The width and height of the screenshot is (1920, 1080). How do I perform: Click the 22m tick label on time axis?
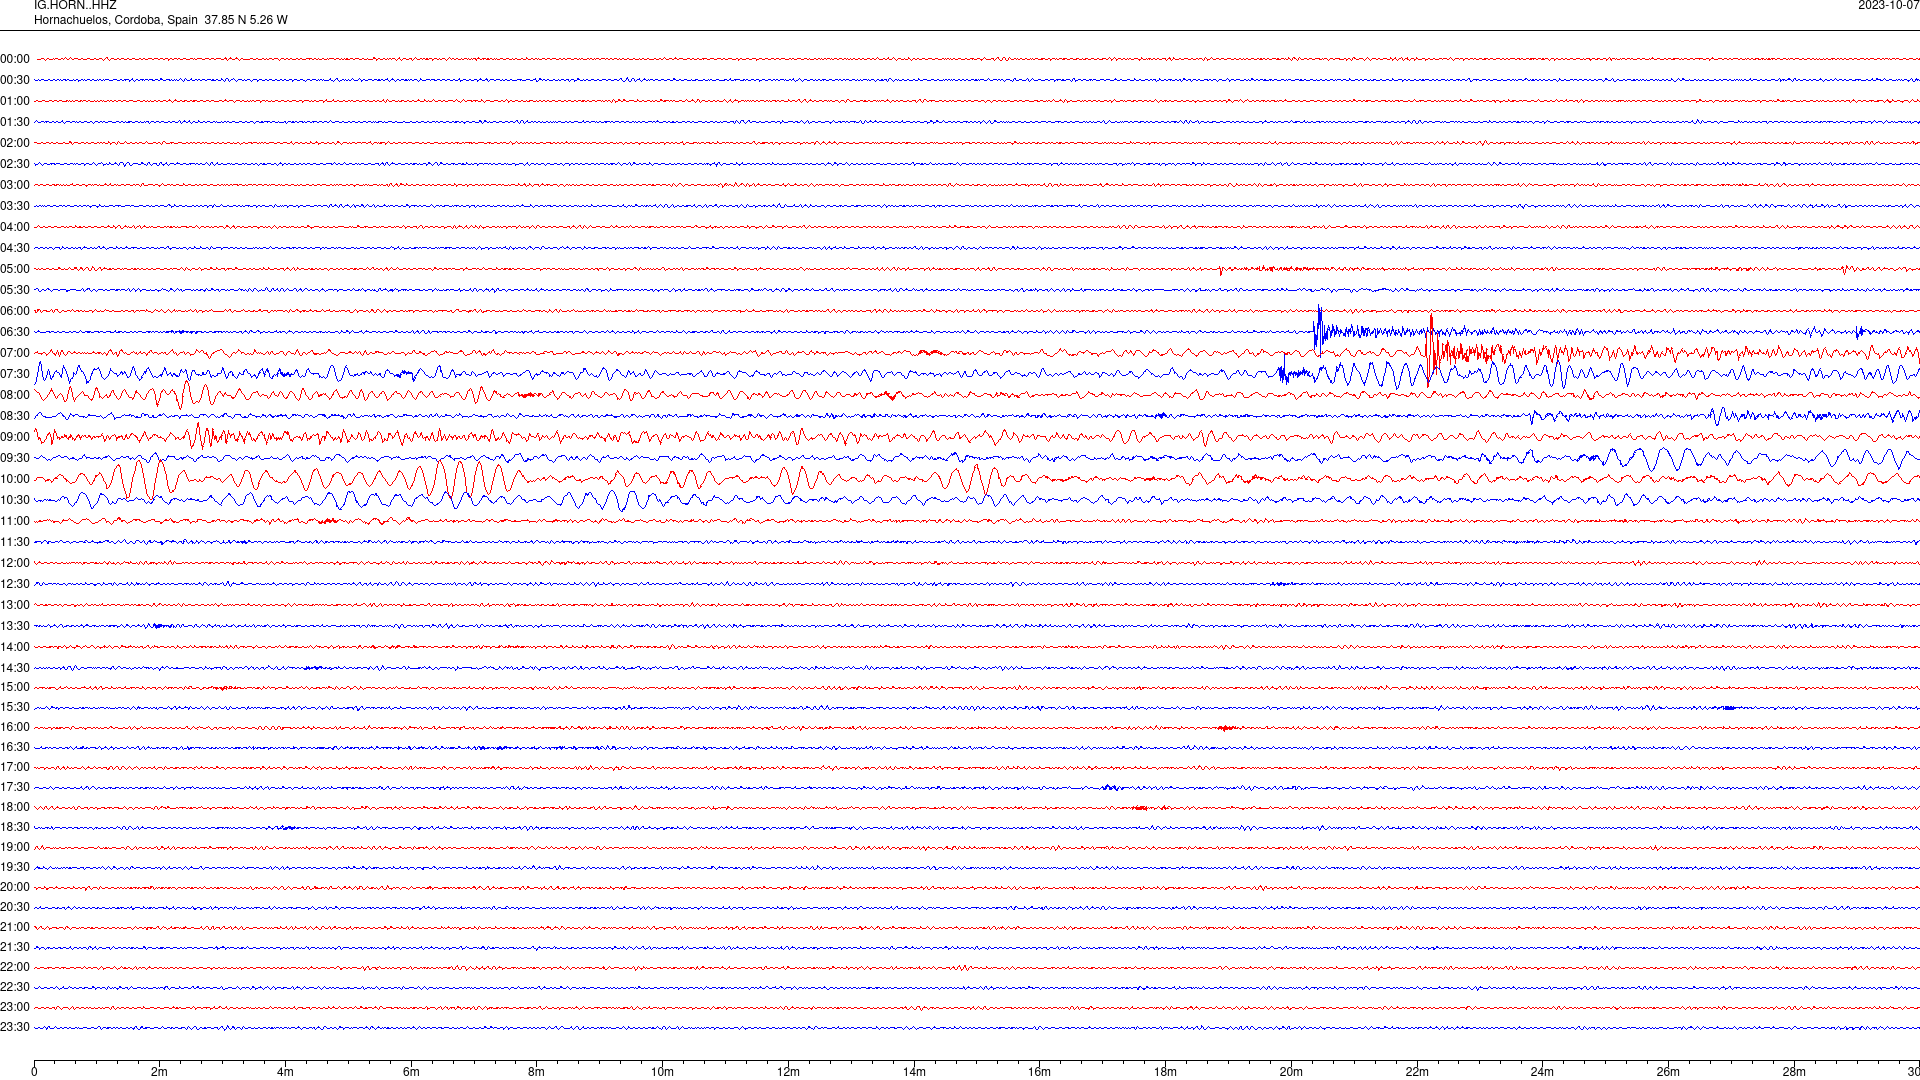1417,1072
